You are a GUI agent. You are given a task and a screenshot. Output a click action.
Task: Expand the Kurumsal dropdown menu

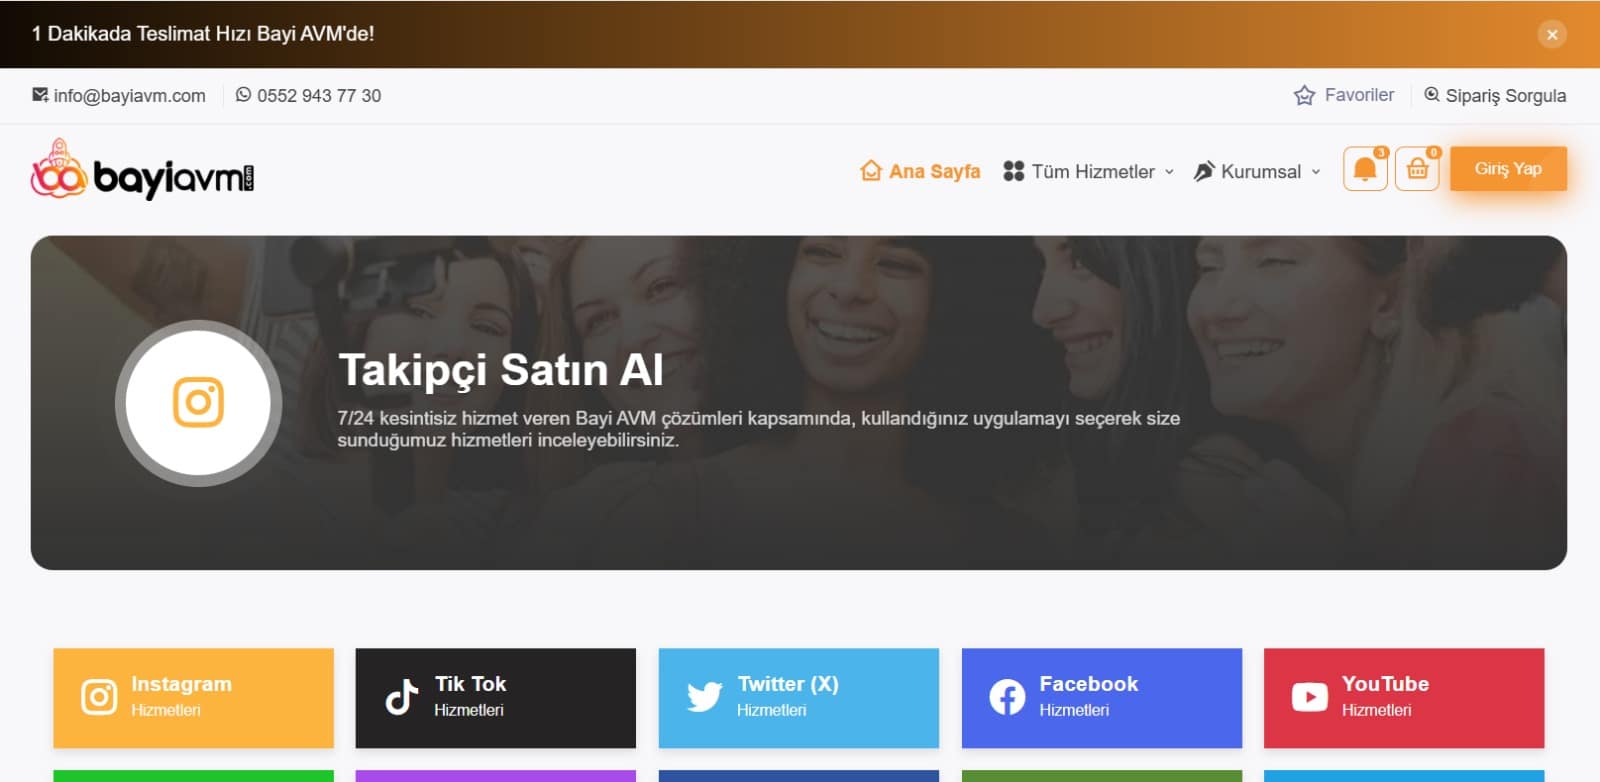click(1257, 171)
